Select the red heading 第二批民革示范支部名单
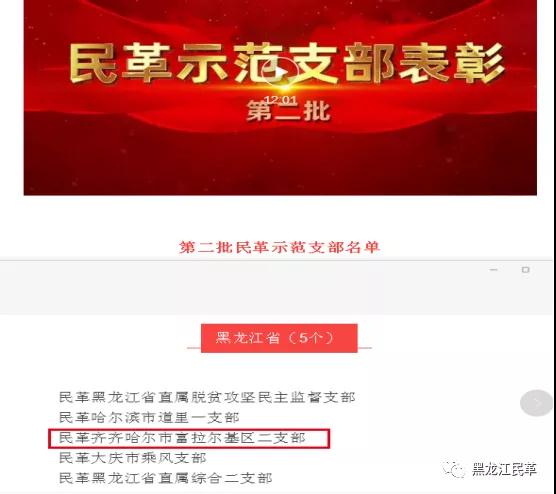556x494 pixels. point(280,247)
